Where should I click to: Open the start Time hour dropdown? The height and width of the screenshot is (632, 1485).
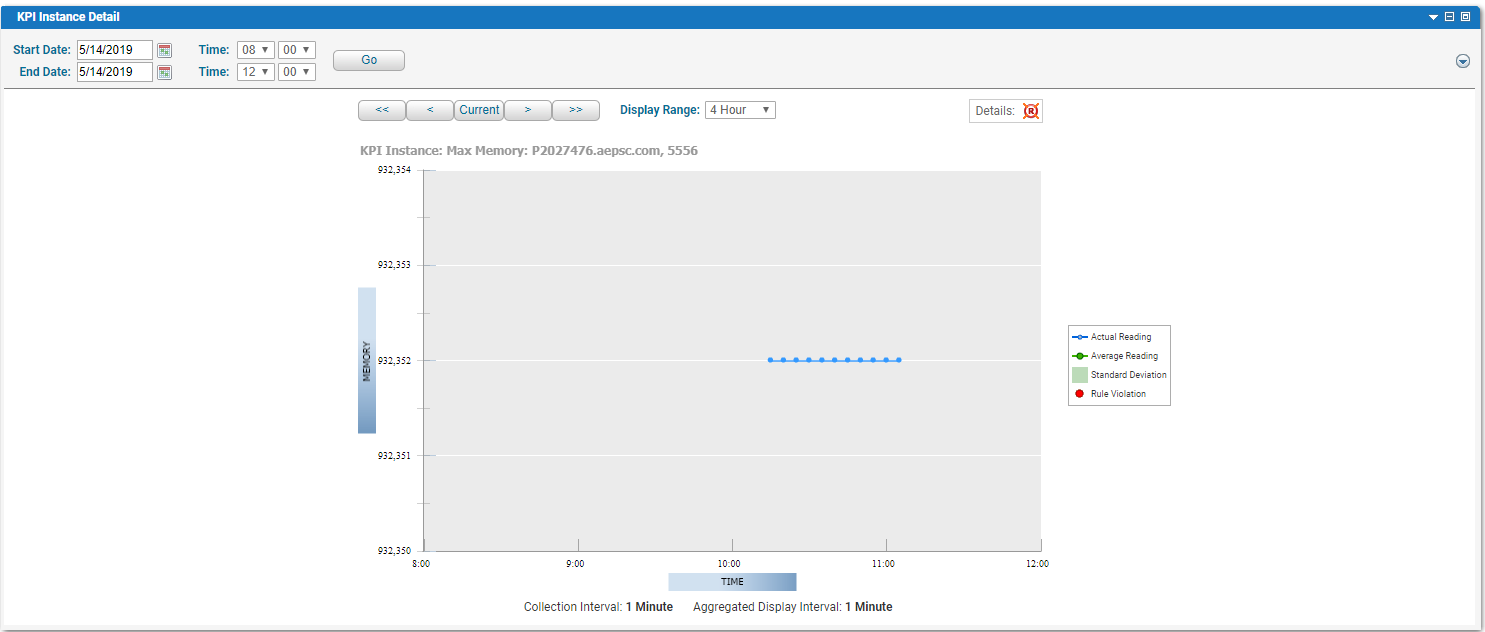click(x=255, y=49)
